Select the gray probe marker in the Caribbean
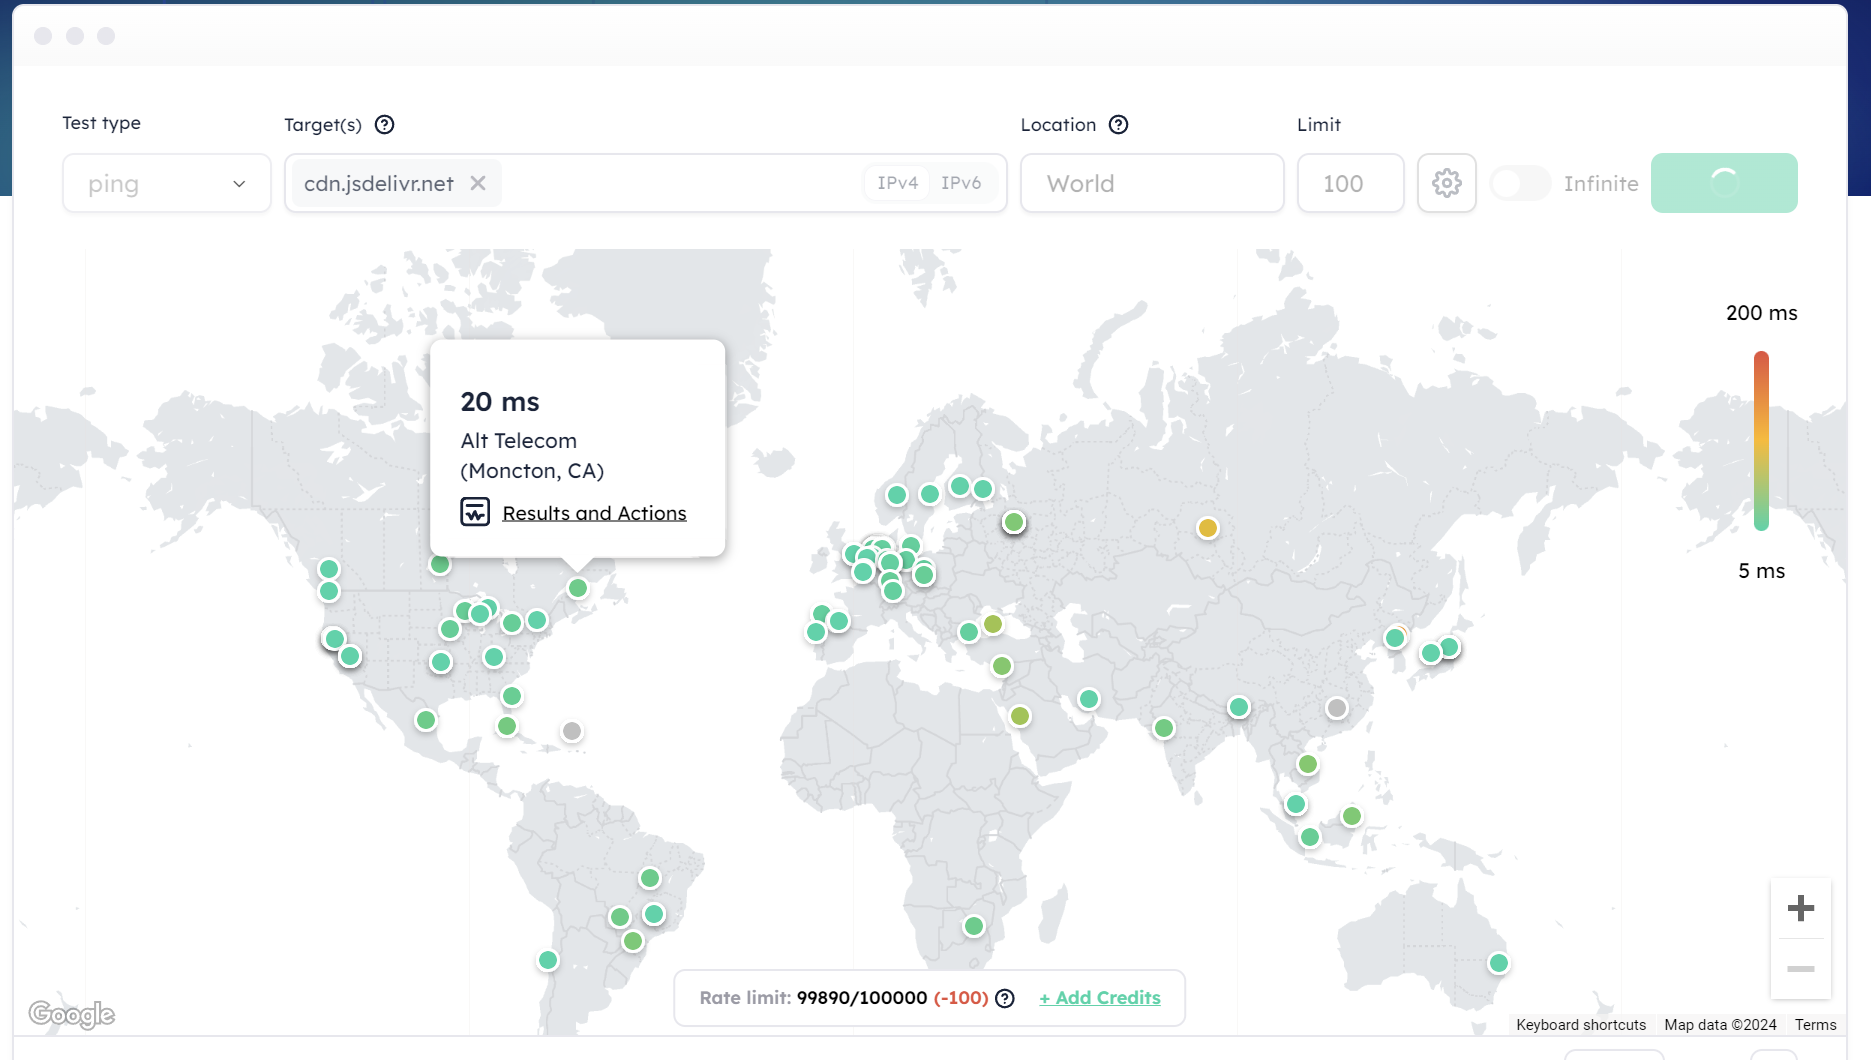Viewport: 1871px width, 1060px height. [x=572, y=731]
